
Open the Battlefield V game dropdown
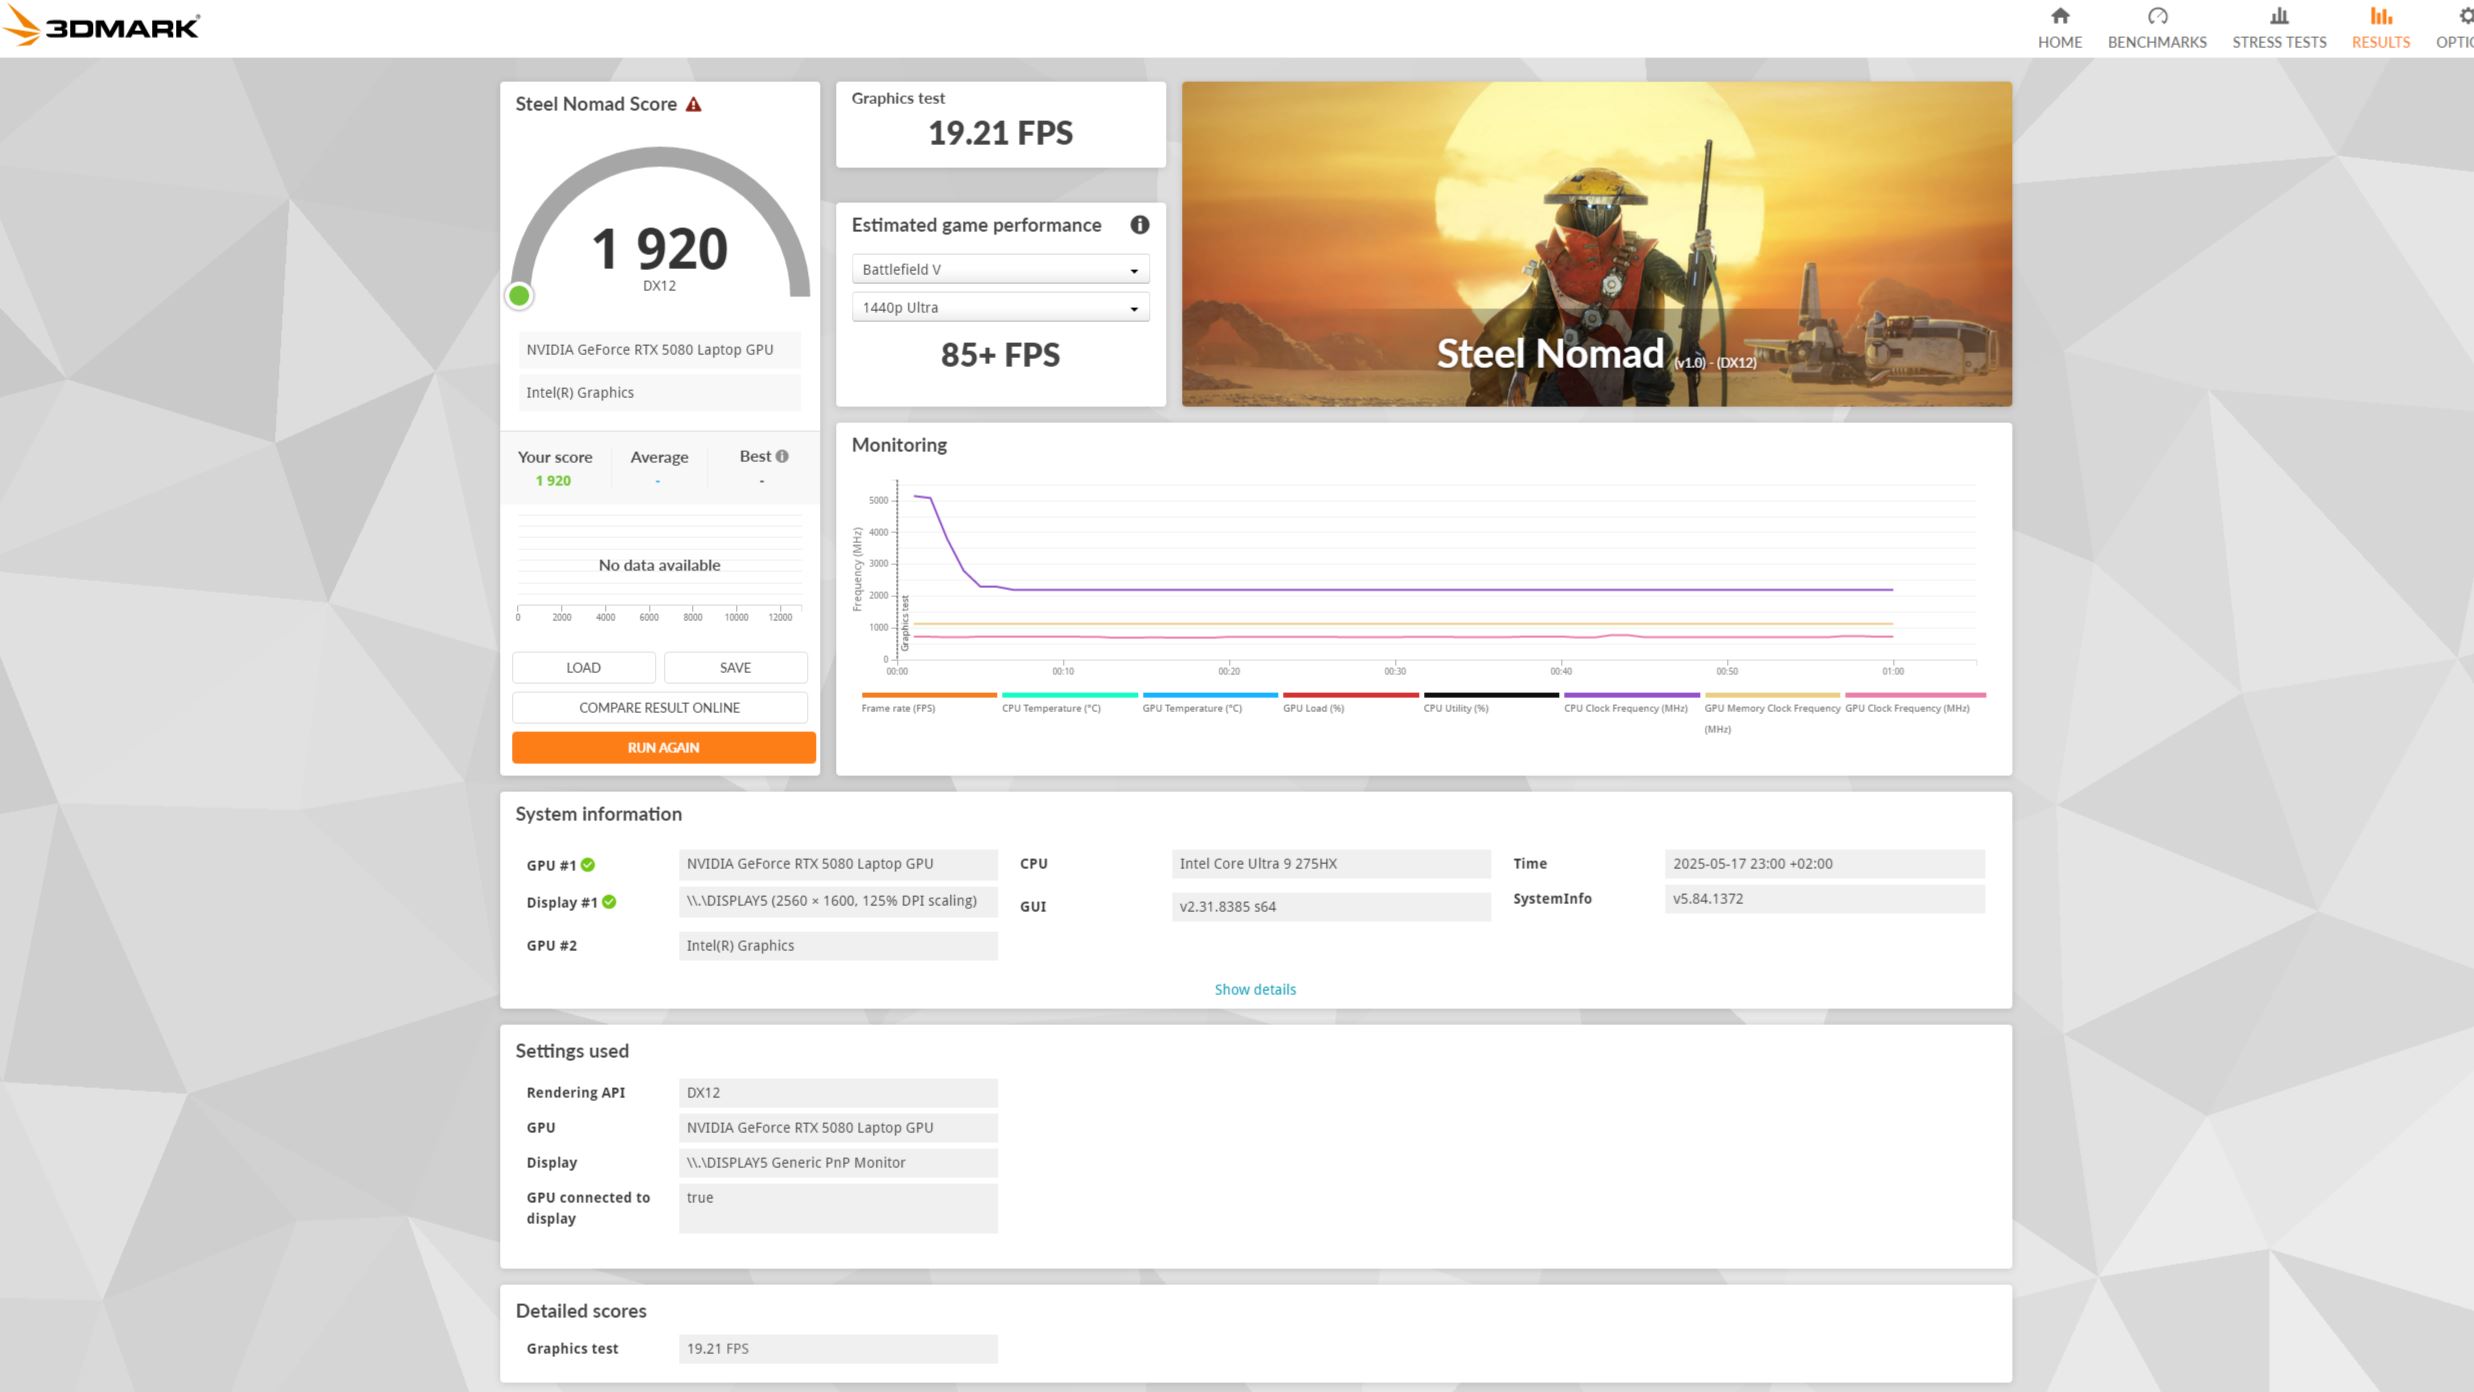tap(1000, 270)
